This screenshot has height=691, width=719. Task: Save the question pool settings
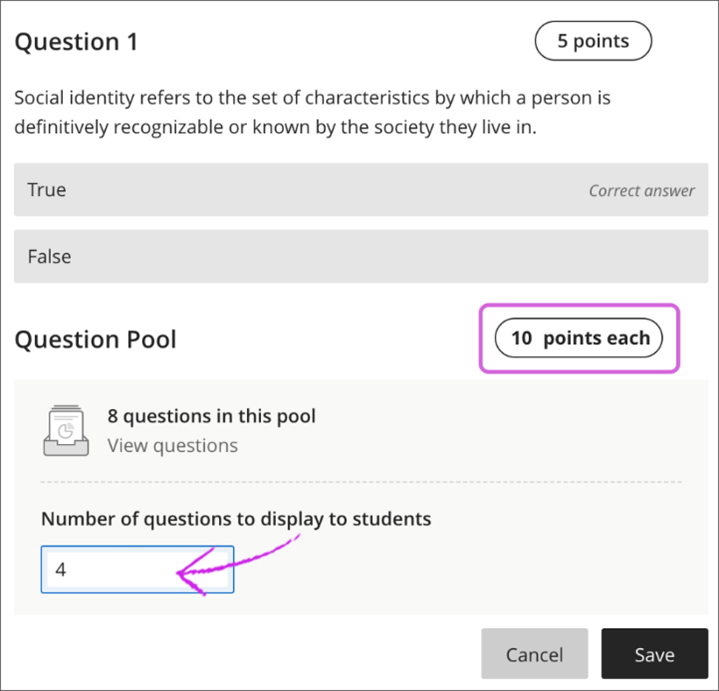pyautogui.click(x=654, y=655)
